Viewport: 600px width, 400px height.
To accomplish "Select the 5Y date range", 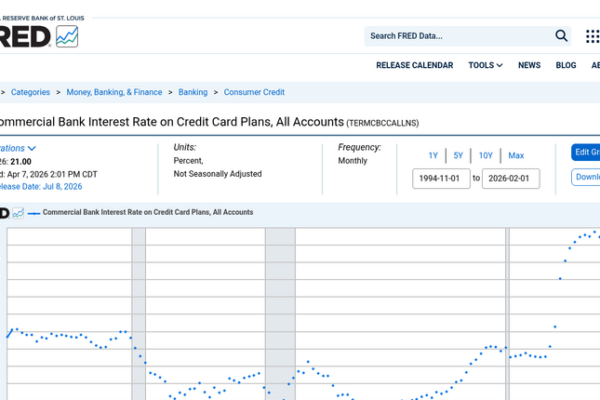I will 458,155.
